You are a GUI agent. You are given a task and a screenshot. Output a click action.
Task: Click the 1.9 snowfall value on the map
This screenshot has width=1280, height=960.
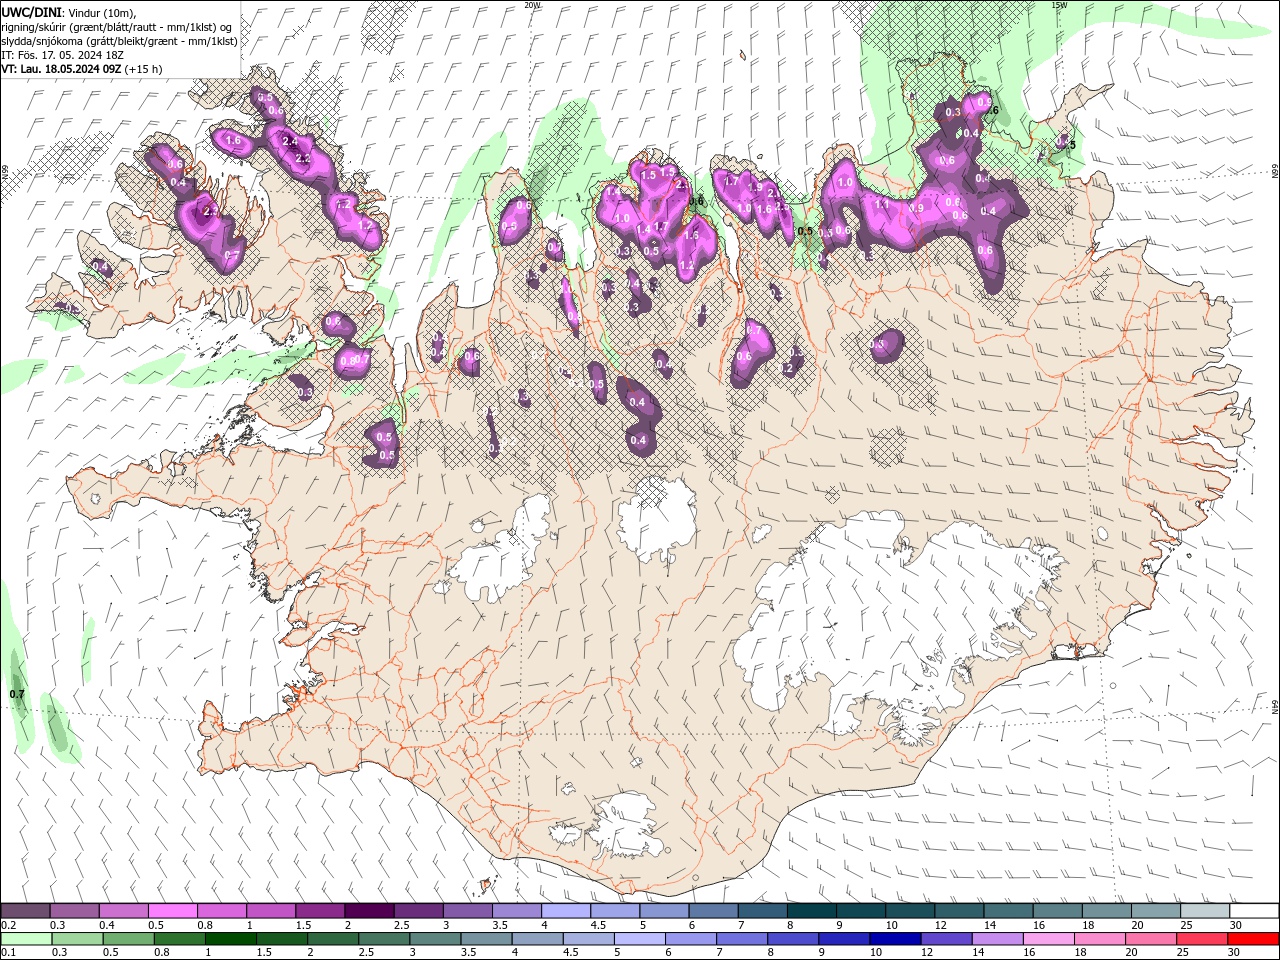coord(755,187)
